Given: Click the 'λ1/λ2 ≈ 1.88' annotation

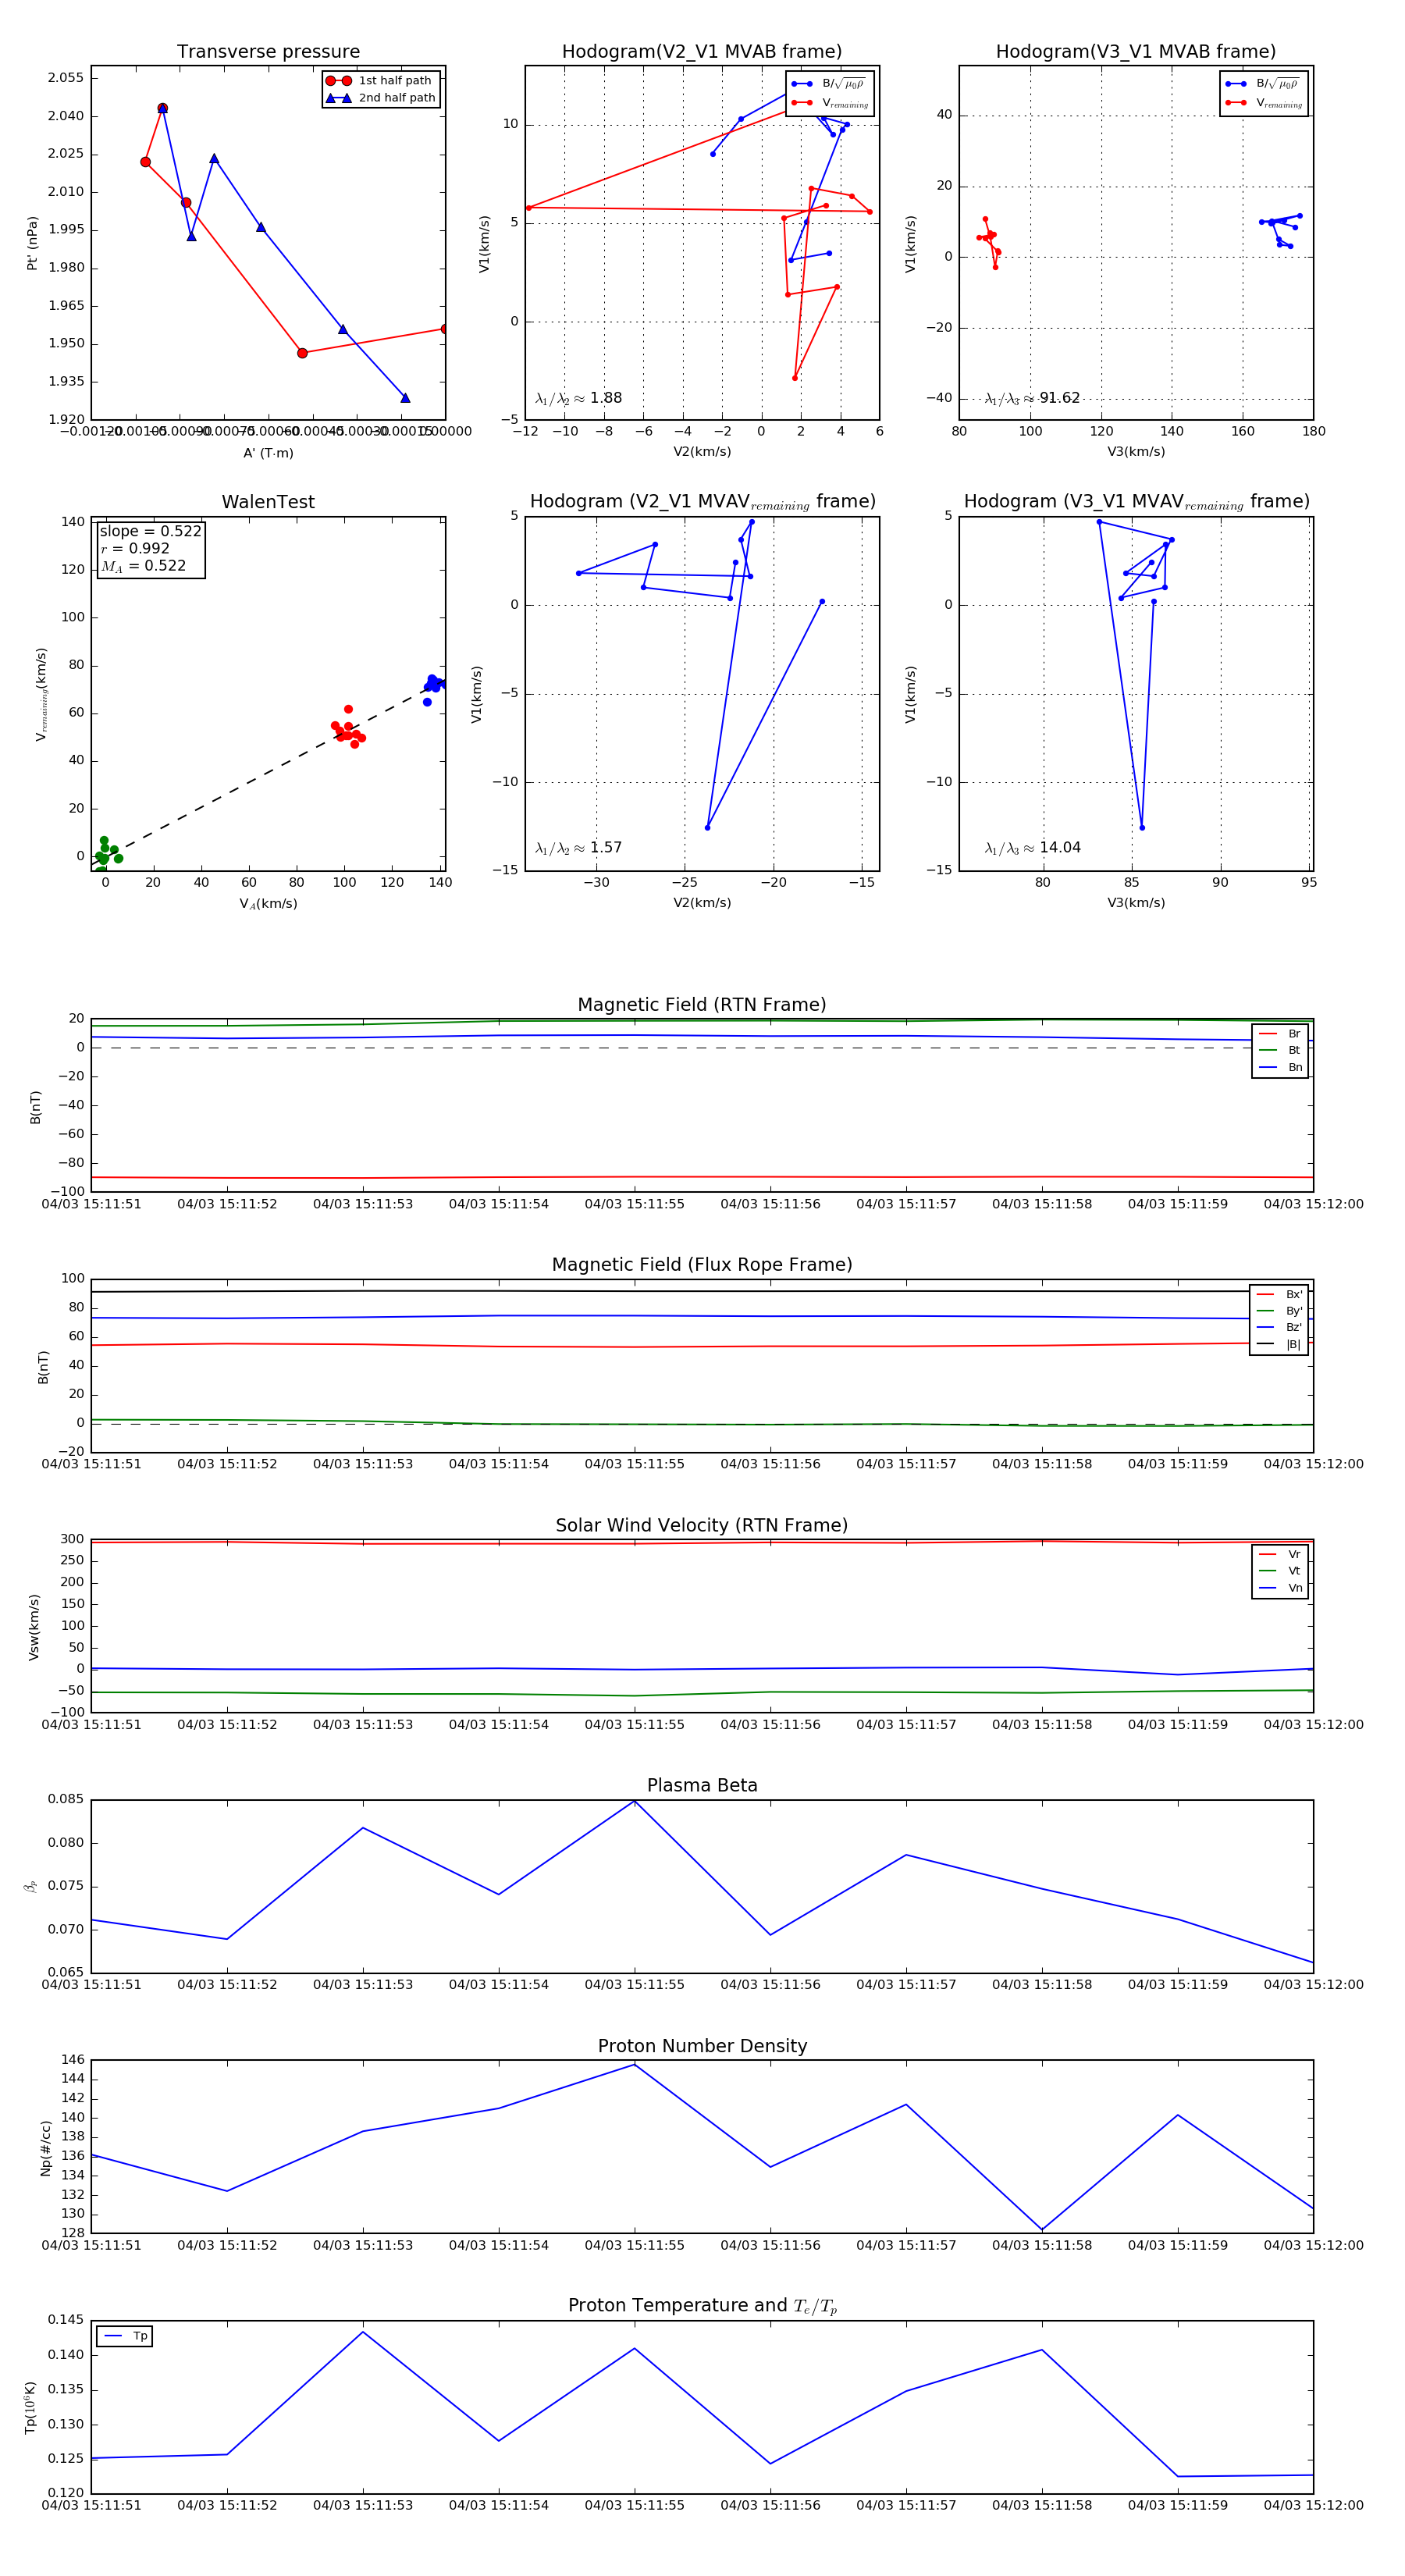Looking at the screenshot, I should [x=578, y=398].
